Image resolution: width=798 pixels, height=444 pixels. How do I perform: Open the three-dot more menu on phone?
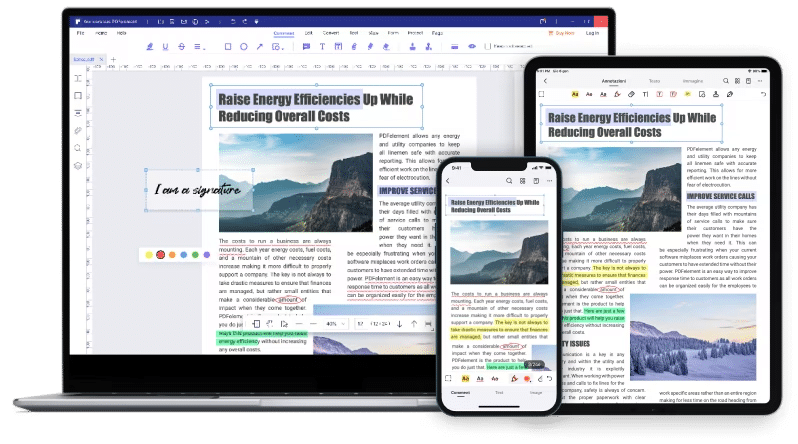click(548, 181)
